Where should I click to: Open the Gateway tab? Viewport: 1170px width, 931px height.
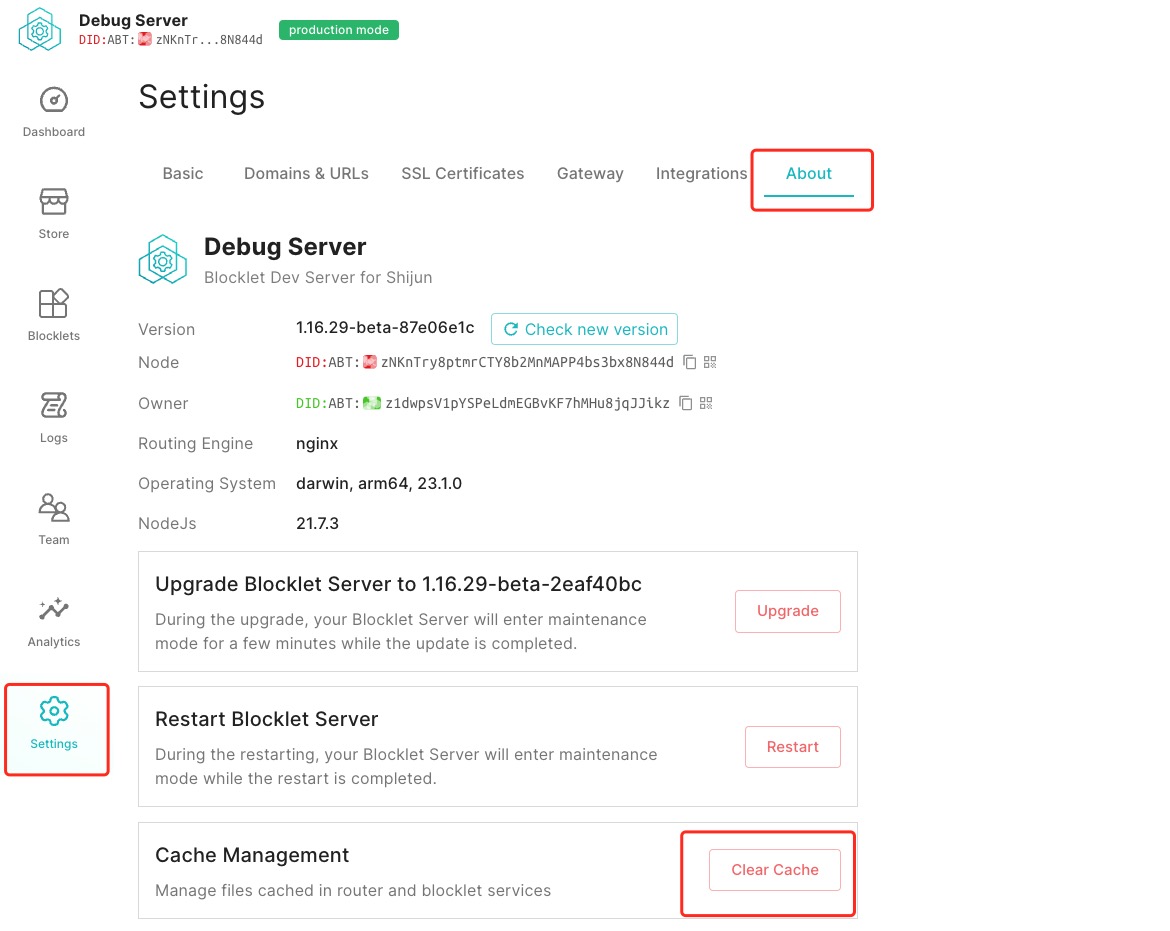coord(590,174)
